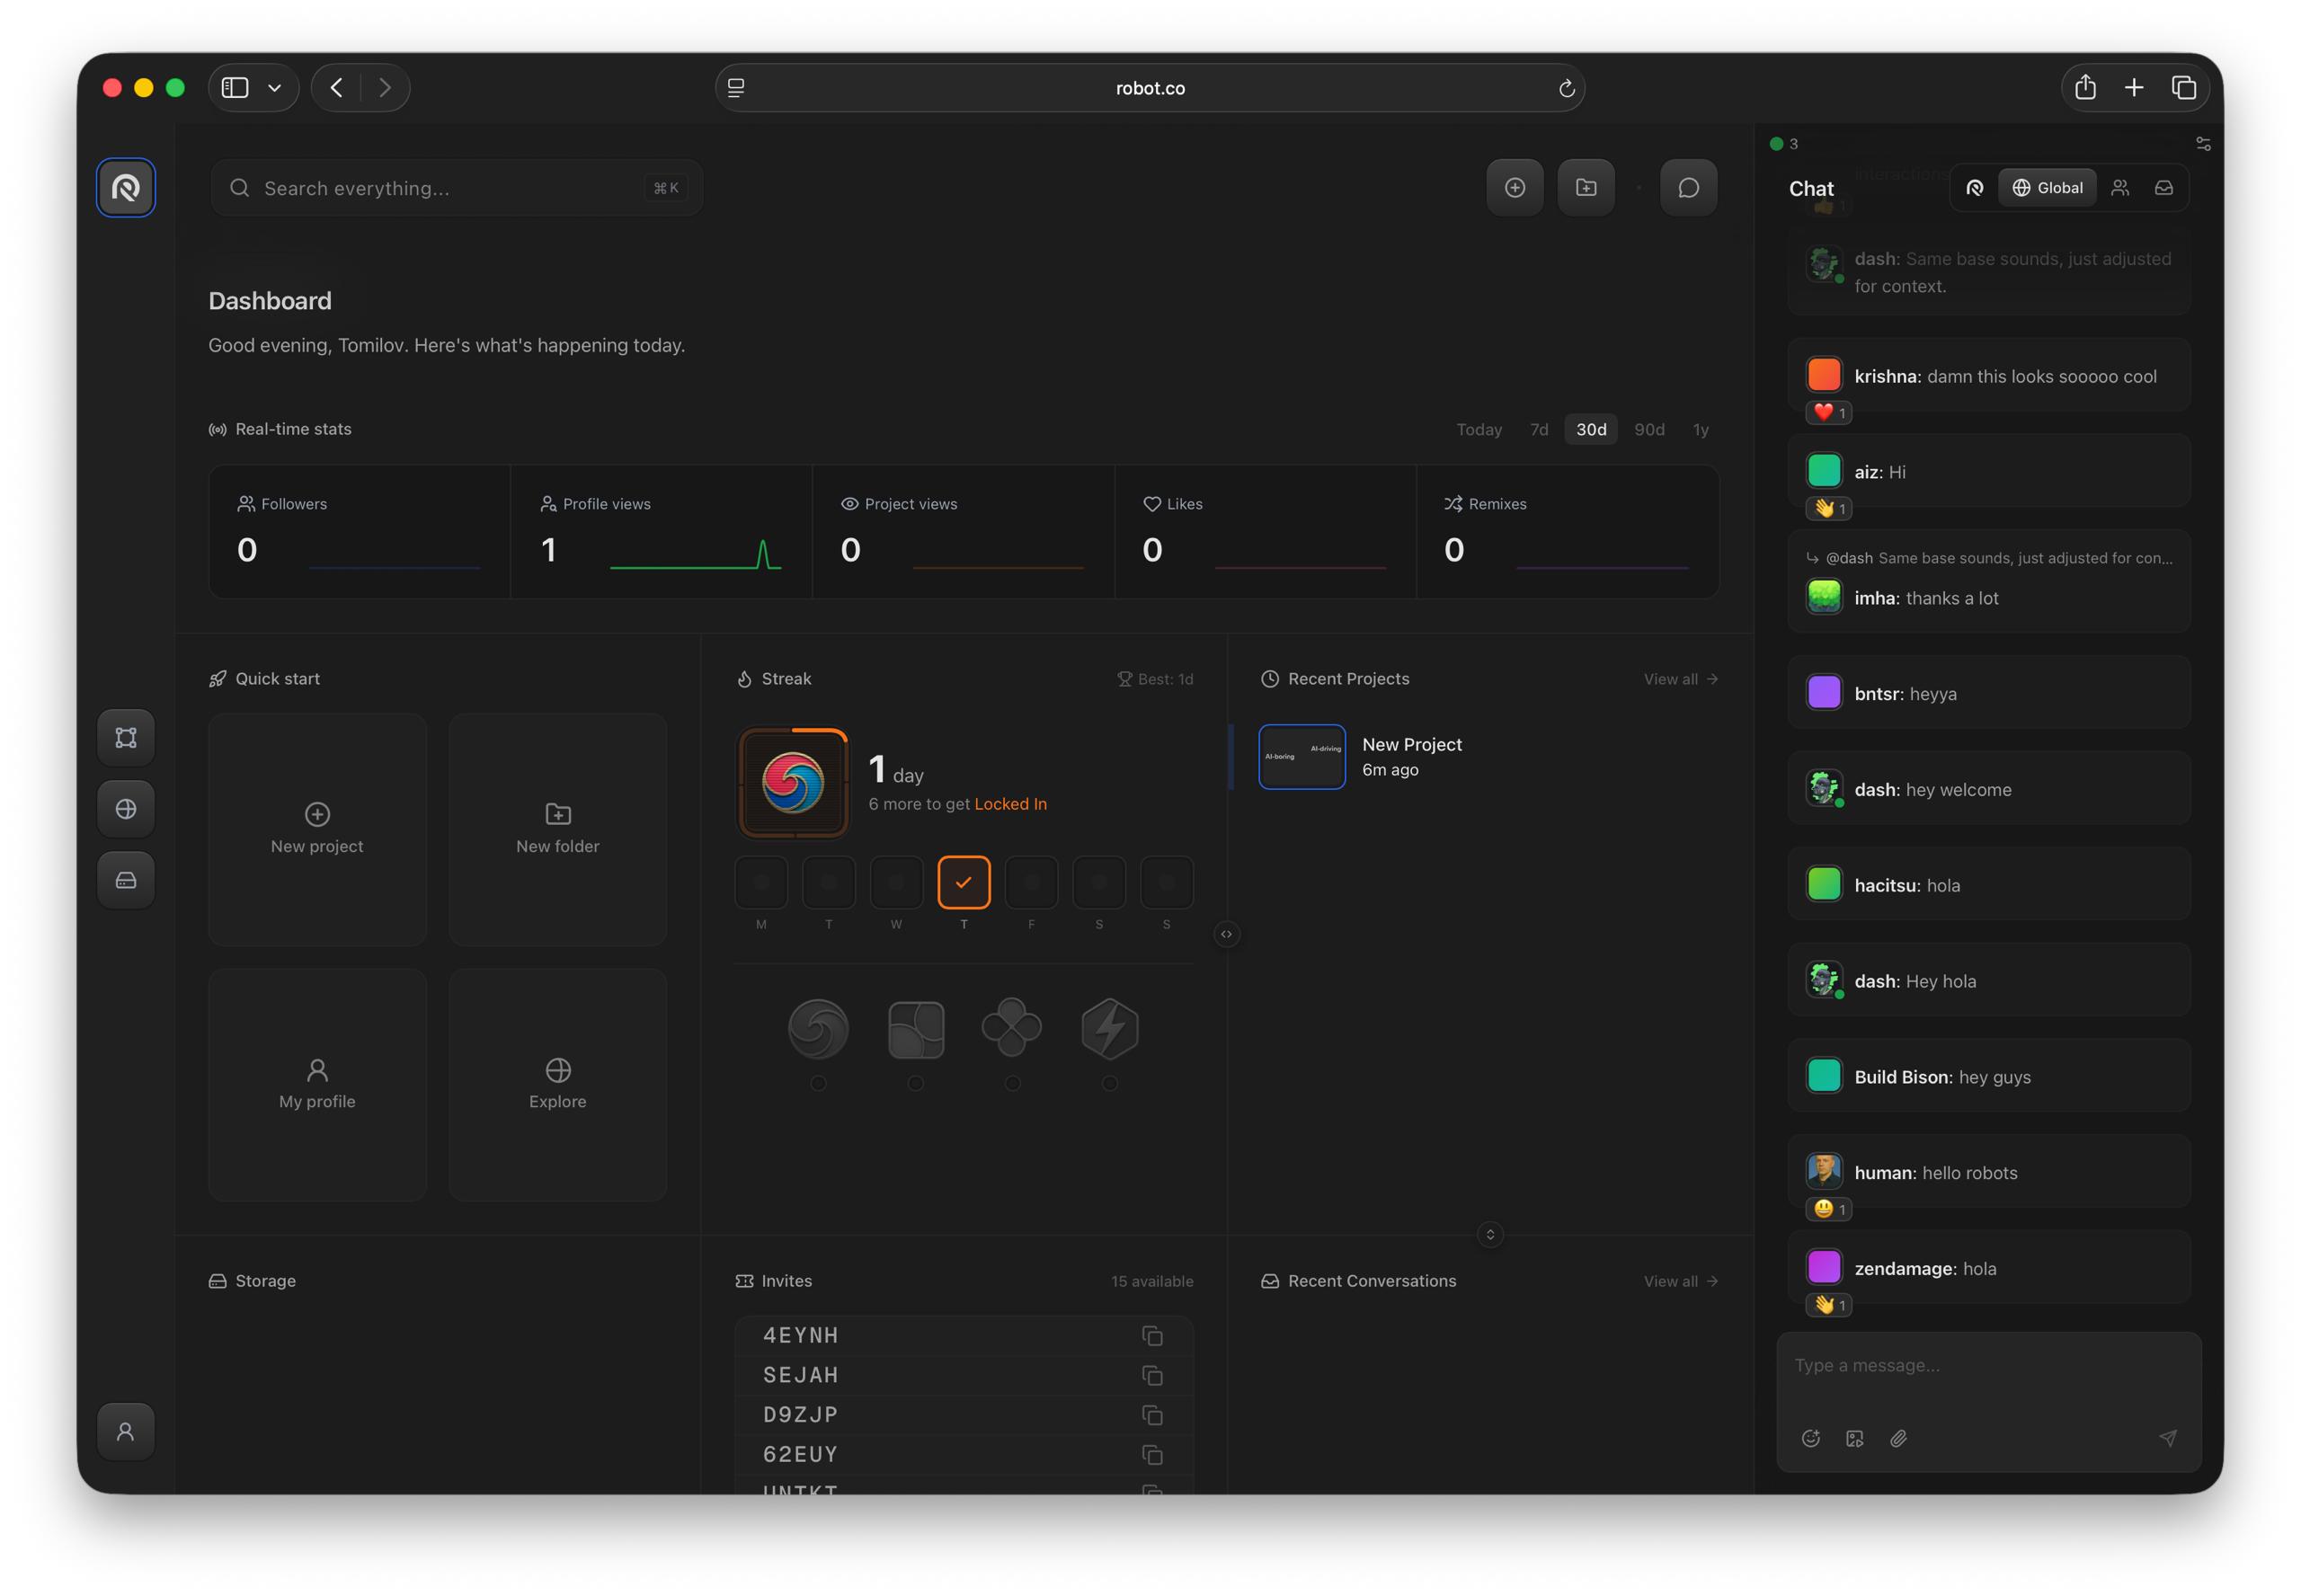Switch chat to Robot logo channel
This screenshot has width=2301, height=1596.
[1975, 188]
